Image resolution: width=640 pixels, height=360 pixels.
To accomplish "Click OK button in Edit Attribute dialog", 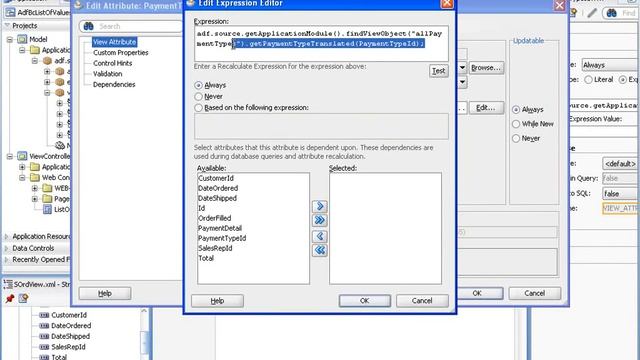I will click(x=477, y=293).
